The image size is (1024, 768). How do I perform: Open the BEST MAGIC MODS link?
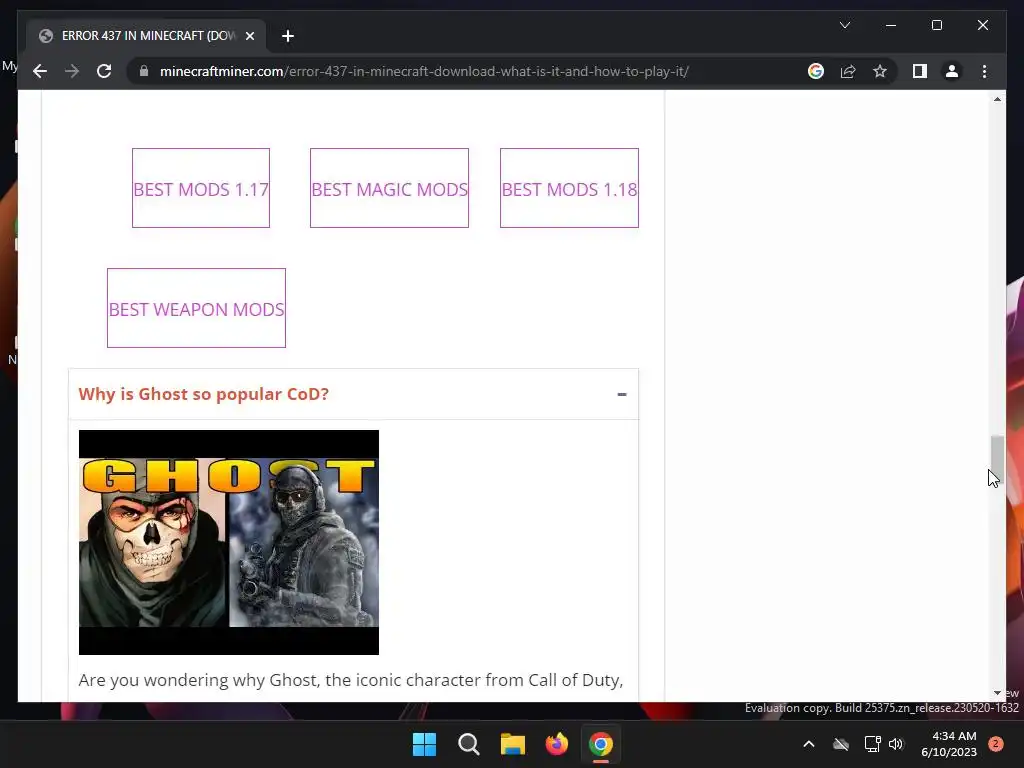point(389,188)
